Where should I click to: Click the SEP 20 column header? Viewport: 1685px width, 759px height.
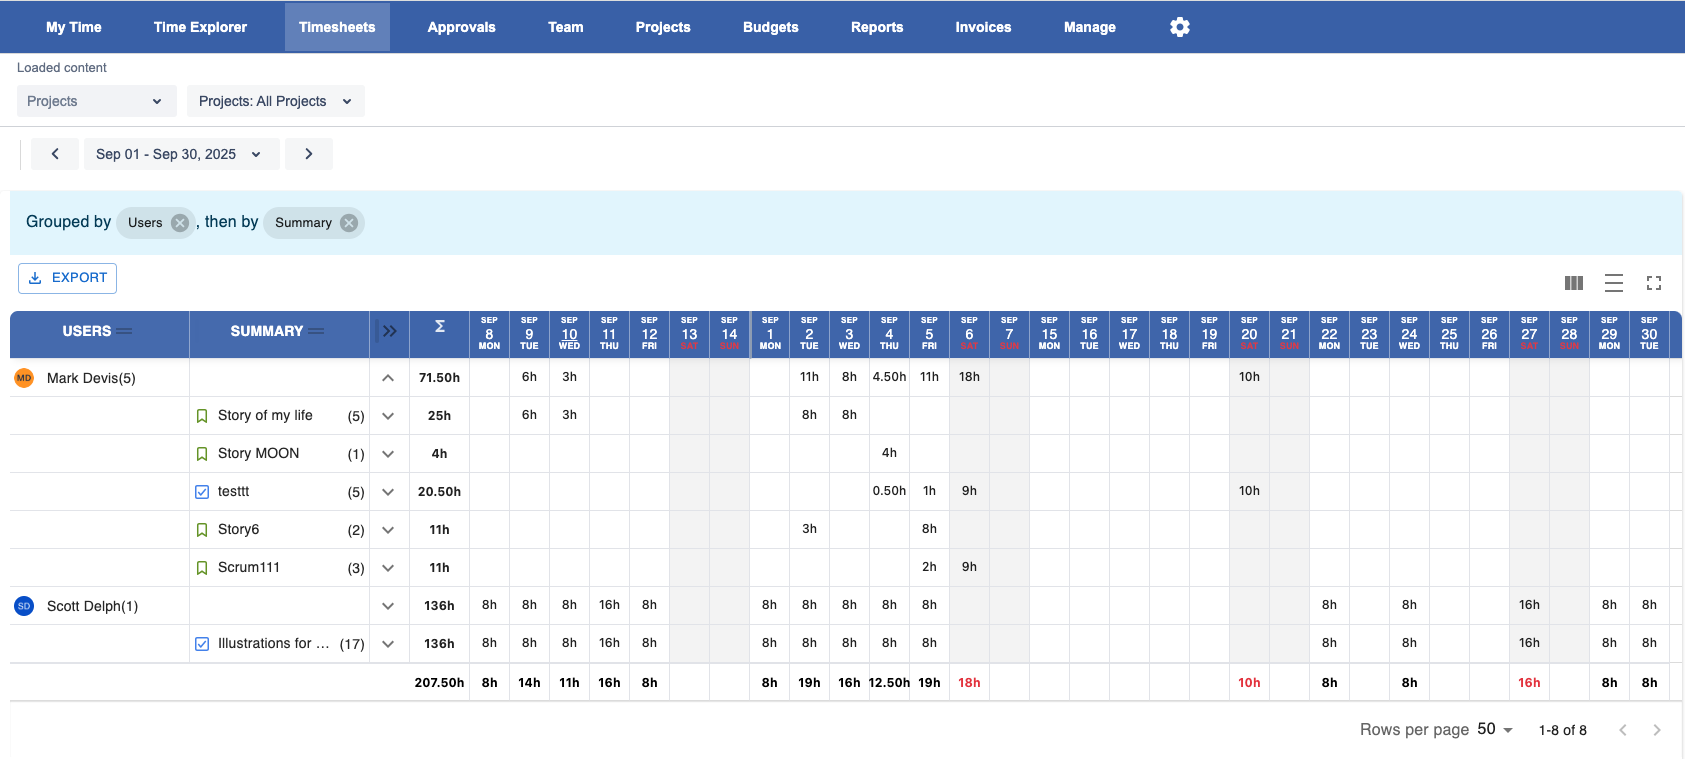pyautogui.click(x=1249, y=334)
